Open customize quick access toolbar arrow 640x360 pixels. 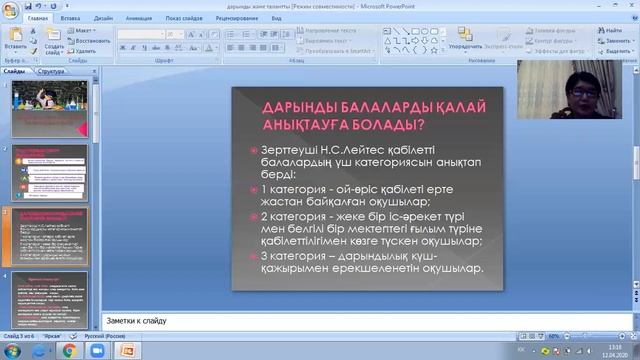[67, 6]
